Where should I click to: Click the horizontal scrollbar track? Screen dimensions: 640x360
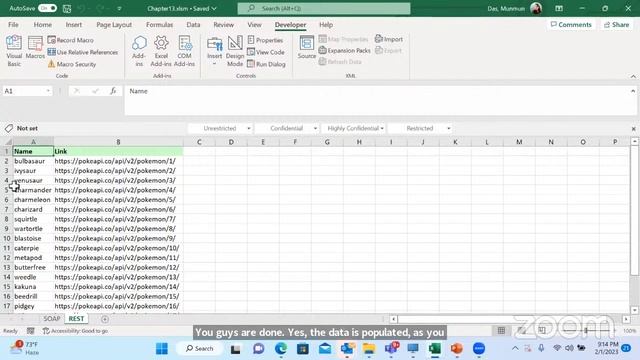click(x=510, y=319)
